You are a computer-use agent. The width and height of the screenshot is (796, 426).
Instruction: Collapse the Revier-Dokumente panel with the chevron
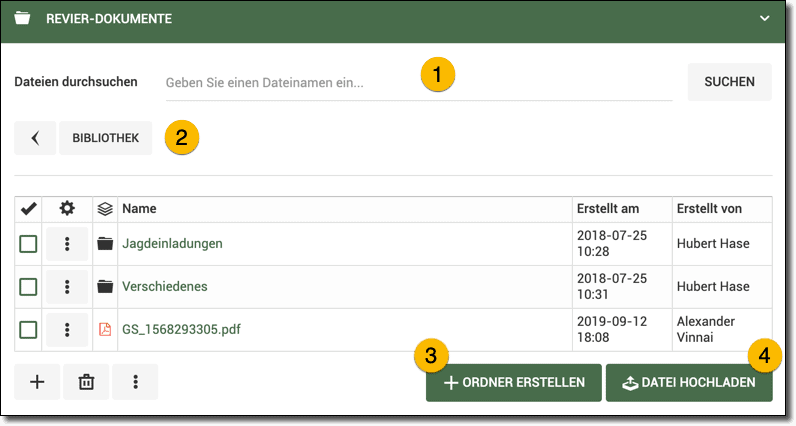tap(764, 19)
